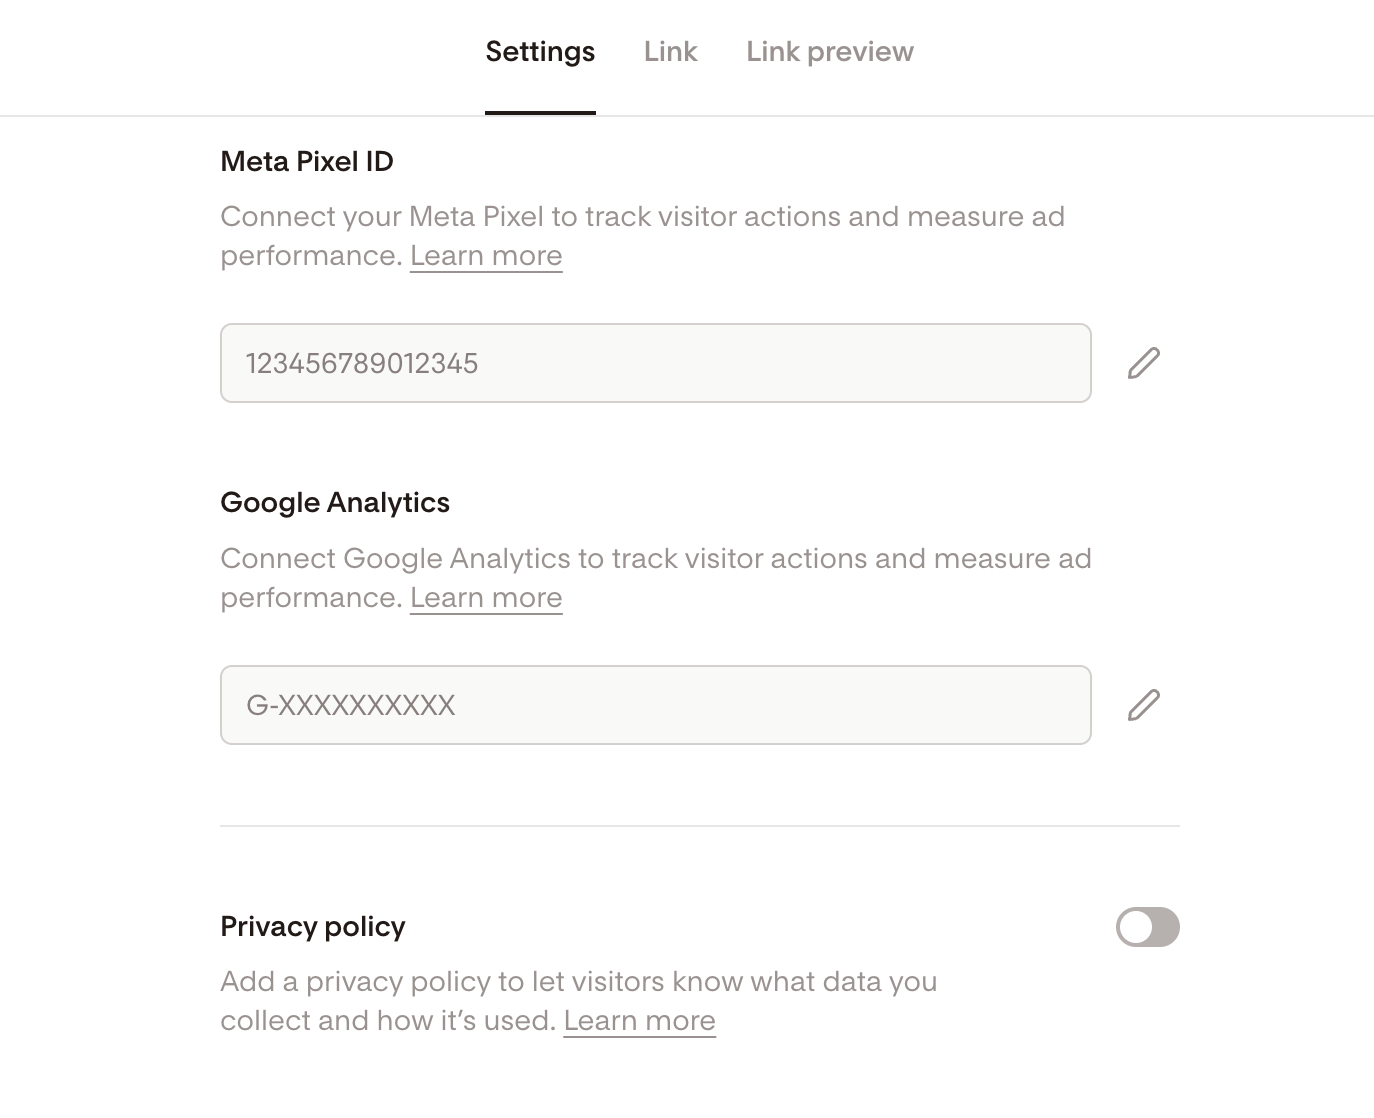Screen dimensions: 1374x1118
Task: Click the Meta Pixel ID heading
Action: pyautogui.click(x=307, y=162)
